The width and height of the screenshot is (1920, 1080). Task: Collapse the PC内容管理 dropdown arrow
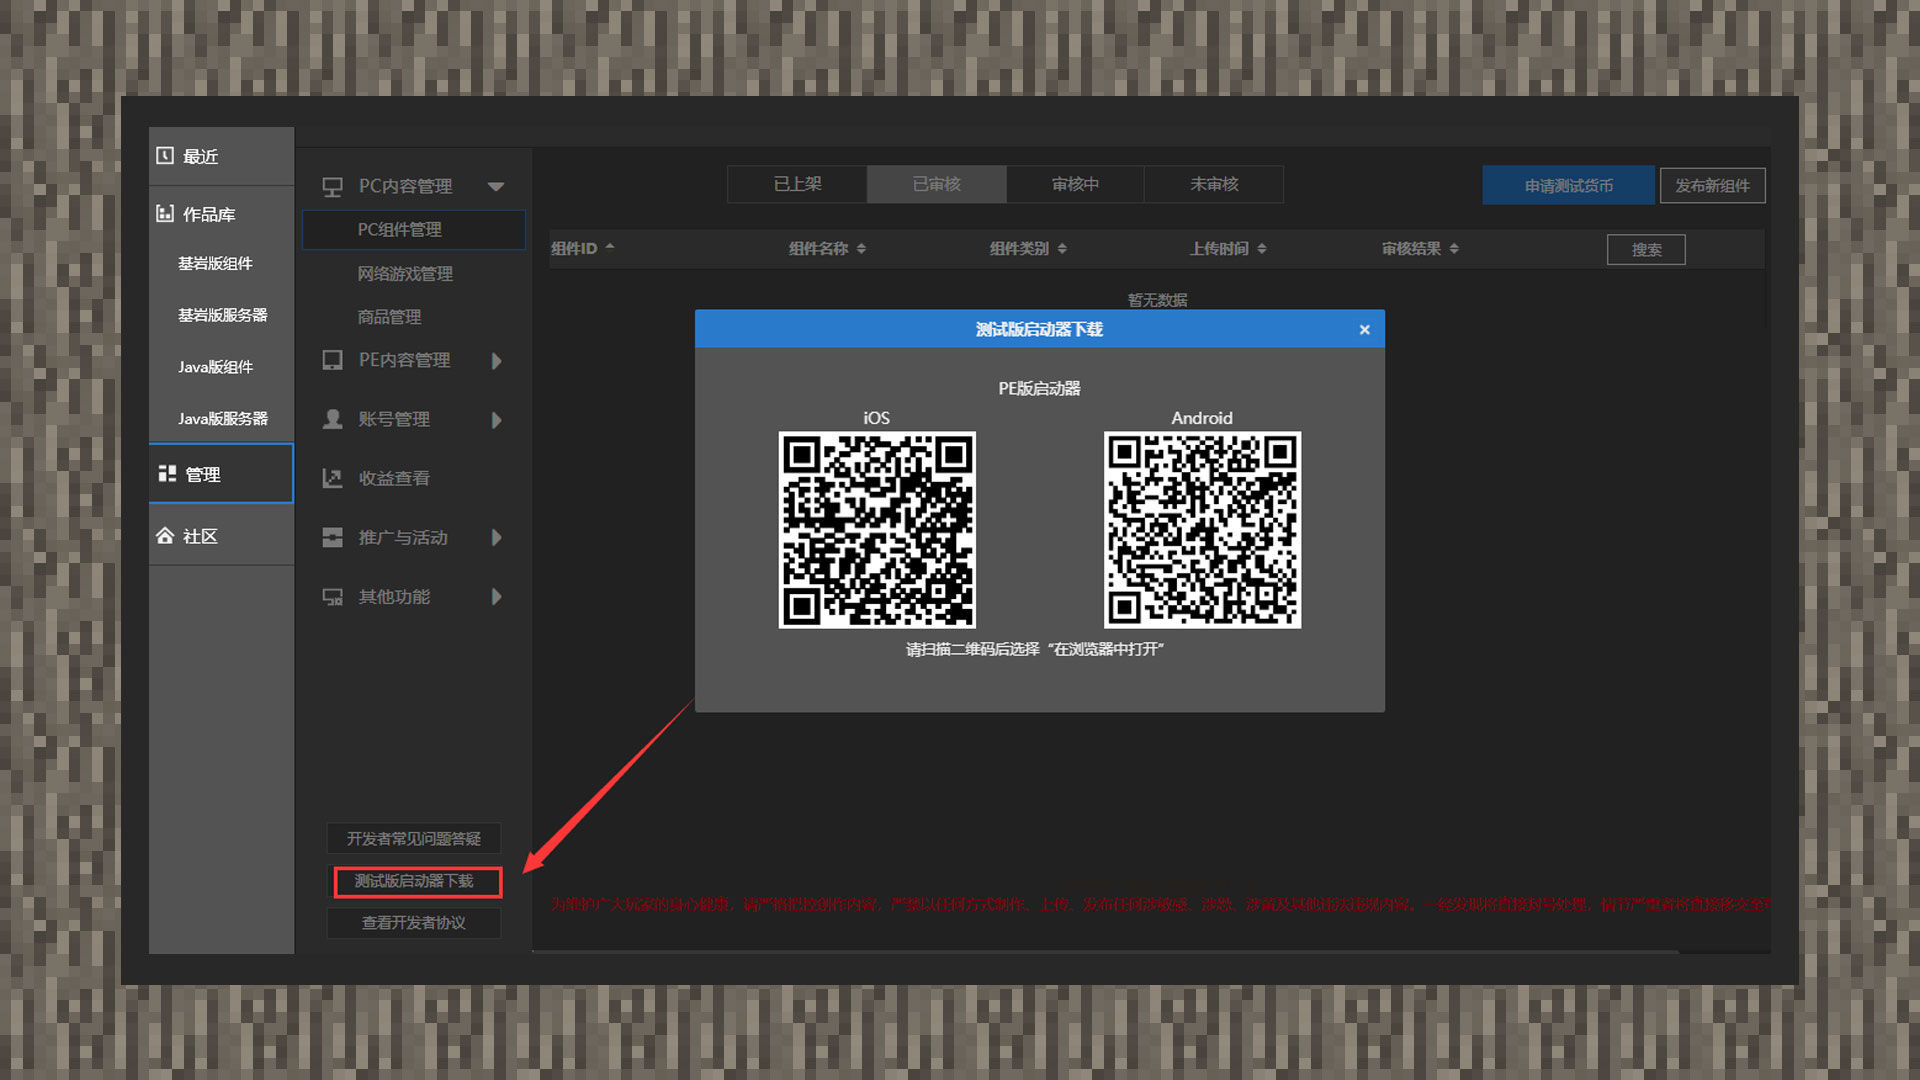click(x=496, y=187)
